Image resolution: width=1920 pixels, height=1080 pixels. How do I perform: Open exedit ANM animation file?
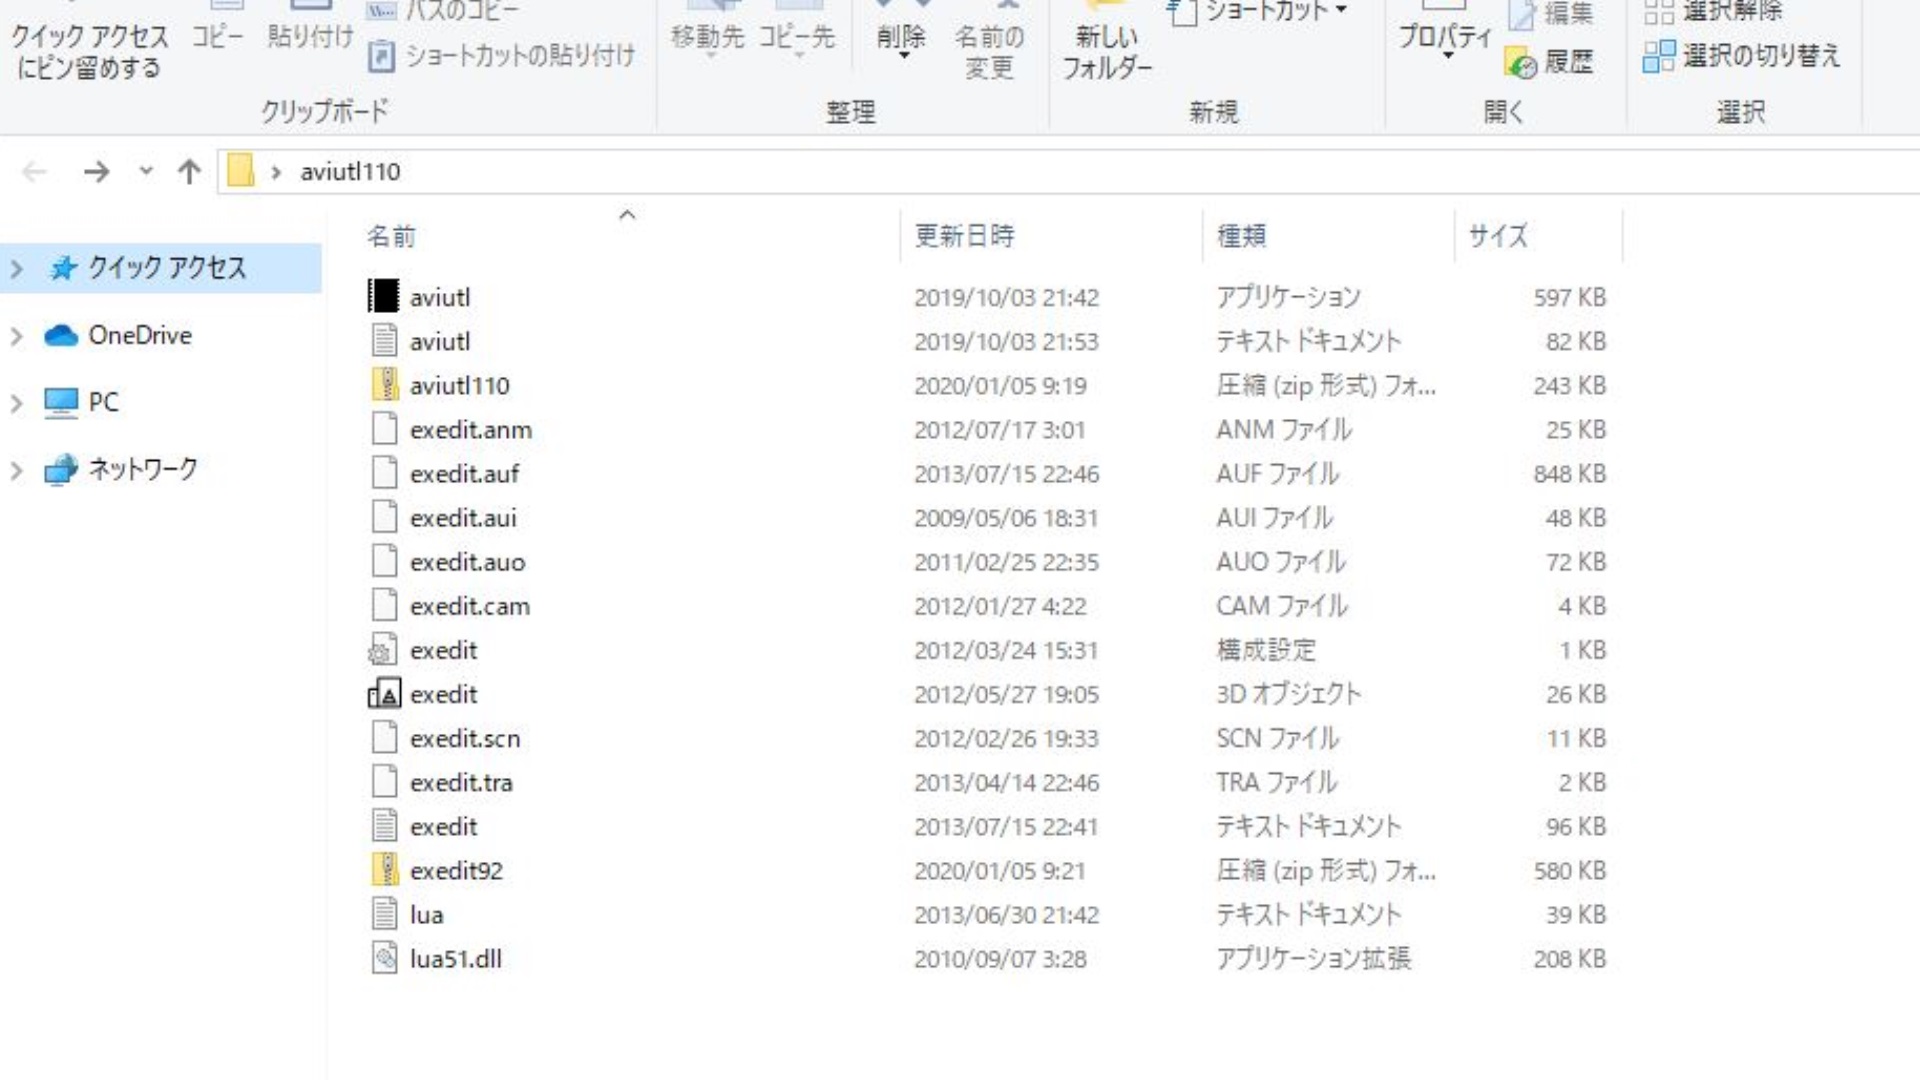coord(471,429)
